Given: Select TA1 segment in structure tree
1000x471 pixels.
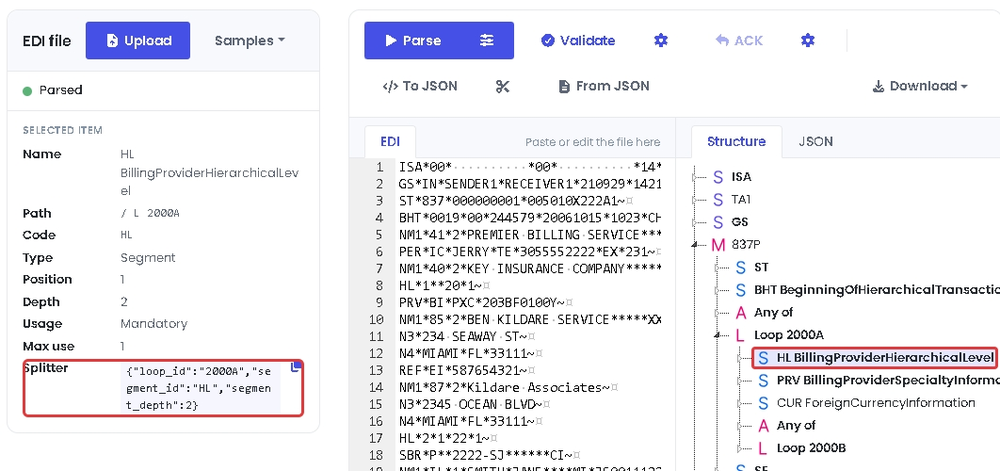Looking at the screenshot, I should click(741, 199).
